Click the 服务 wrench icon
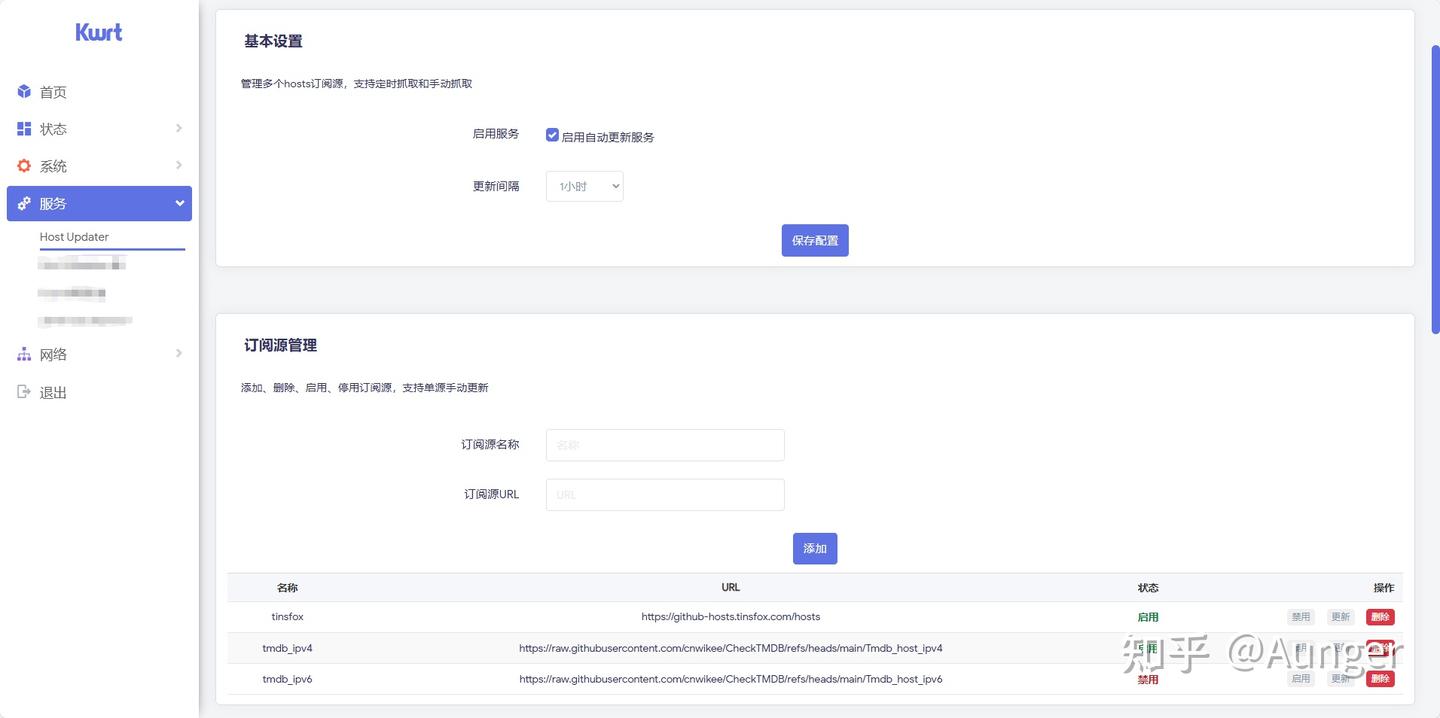1440x718 pixels. point(24,203)
